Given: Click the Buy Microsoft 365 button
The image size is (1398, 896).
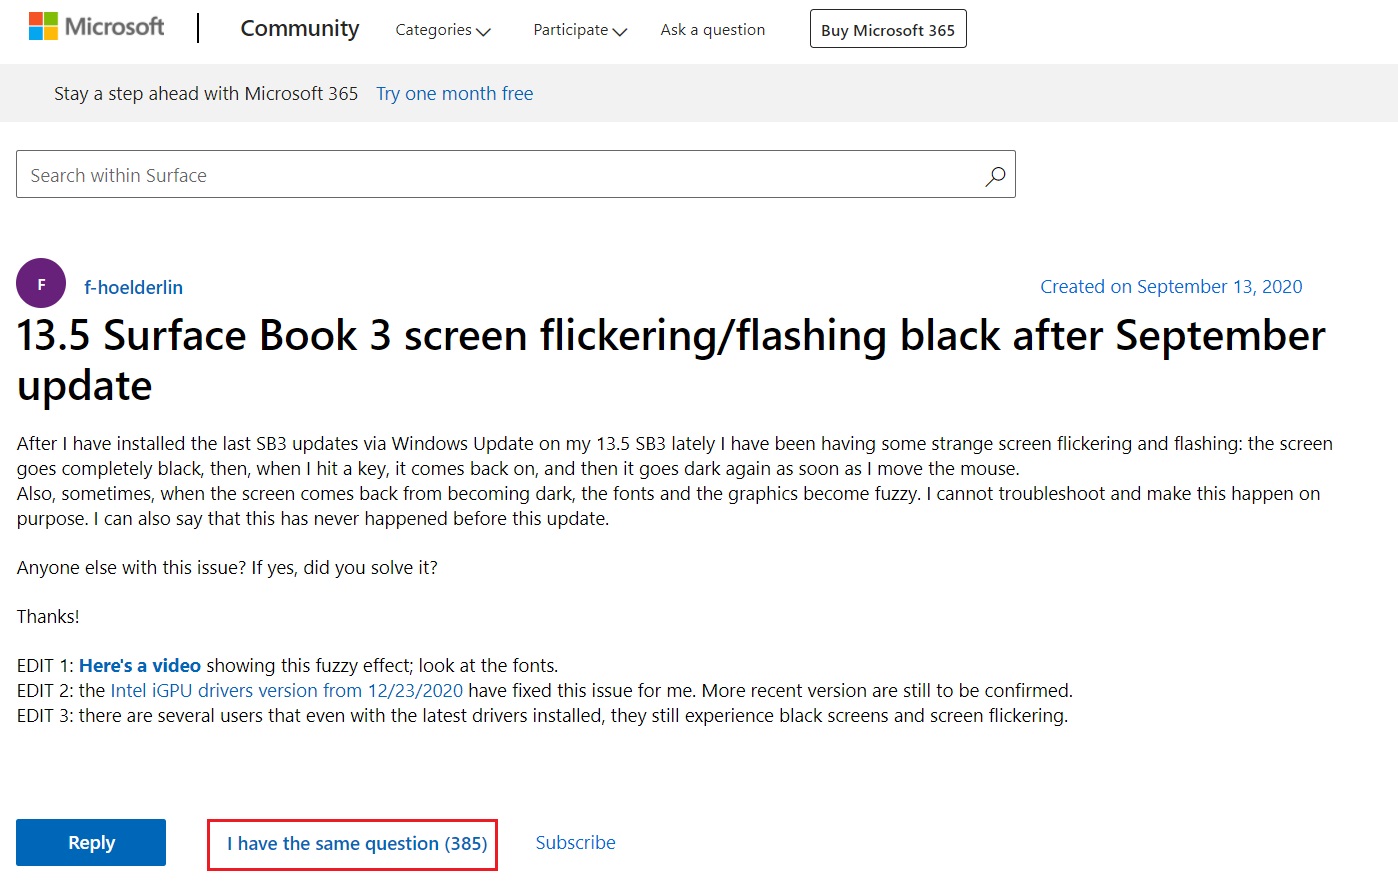Looking at the screenshot, I should pos(888,30).
